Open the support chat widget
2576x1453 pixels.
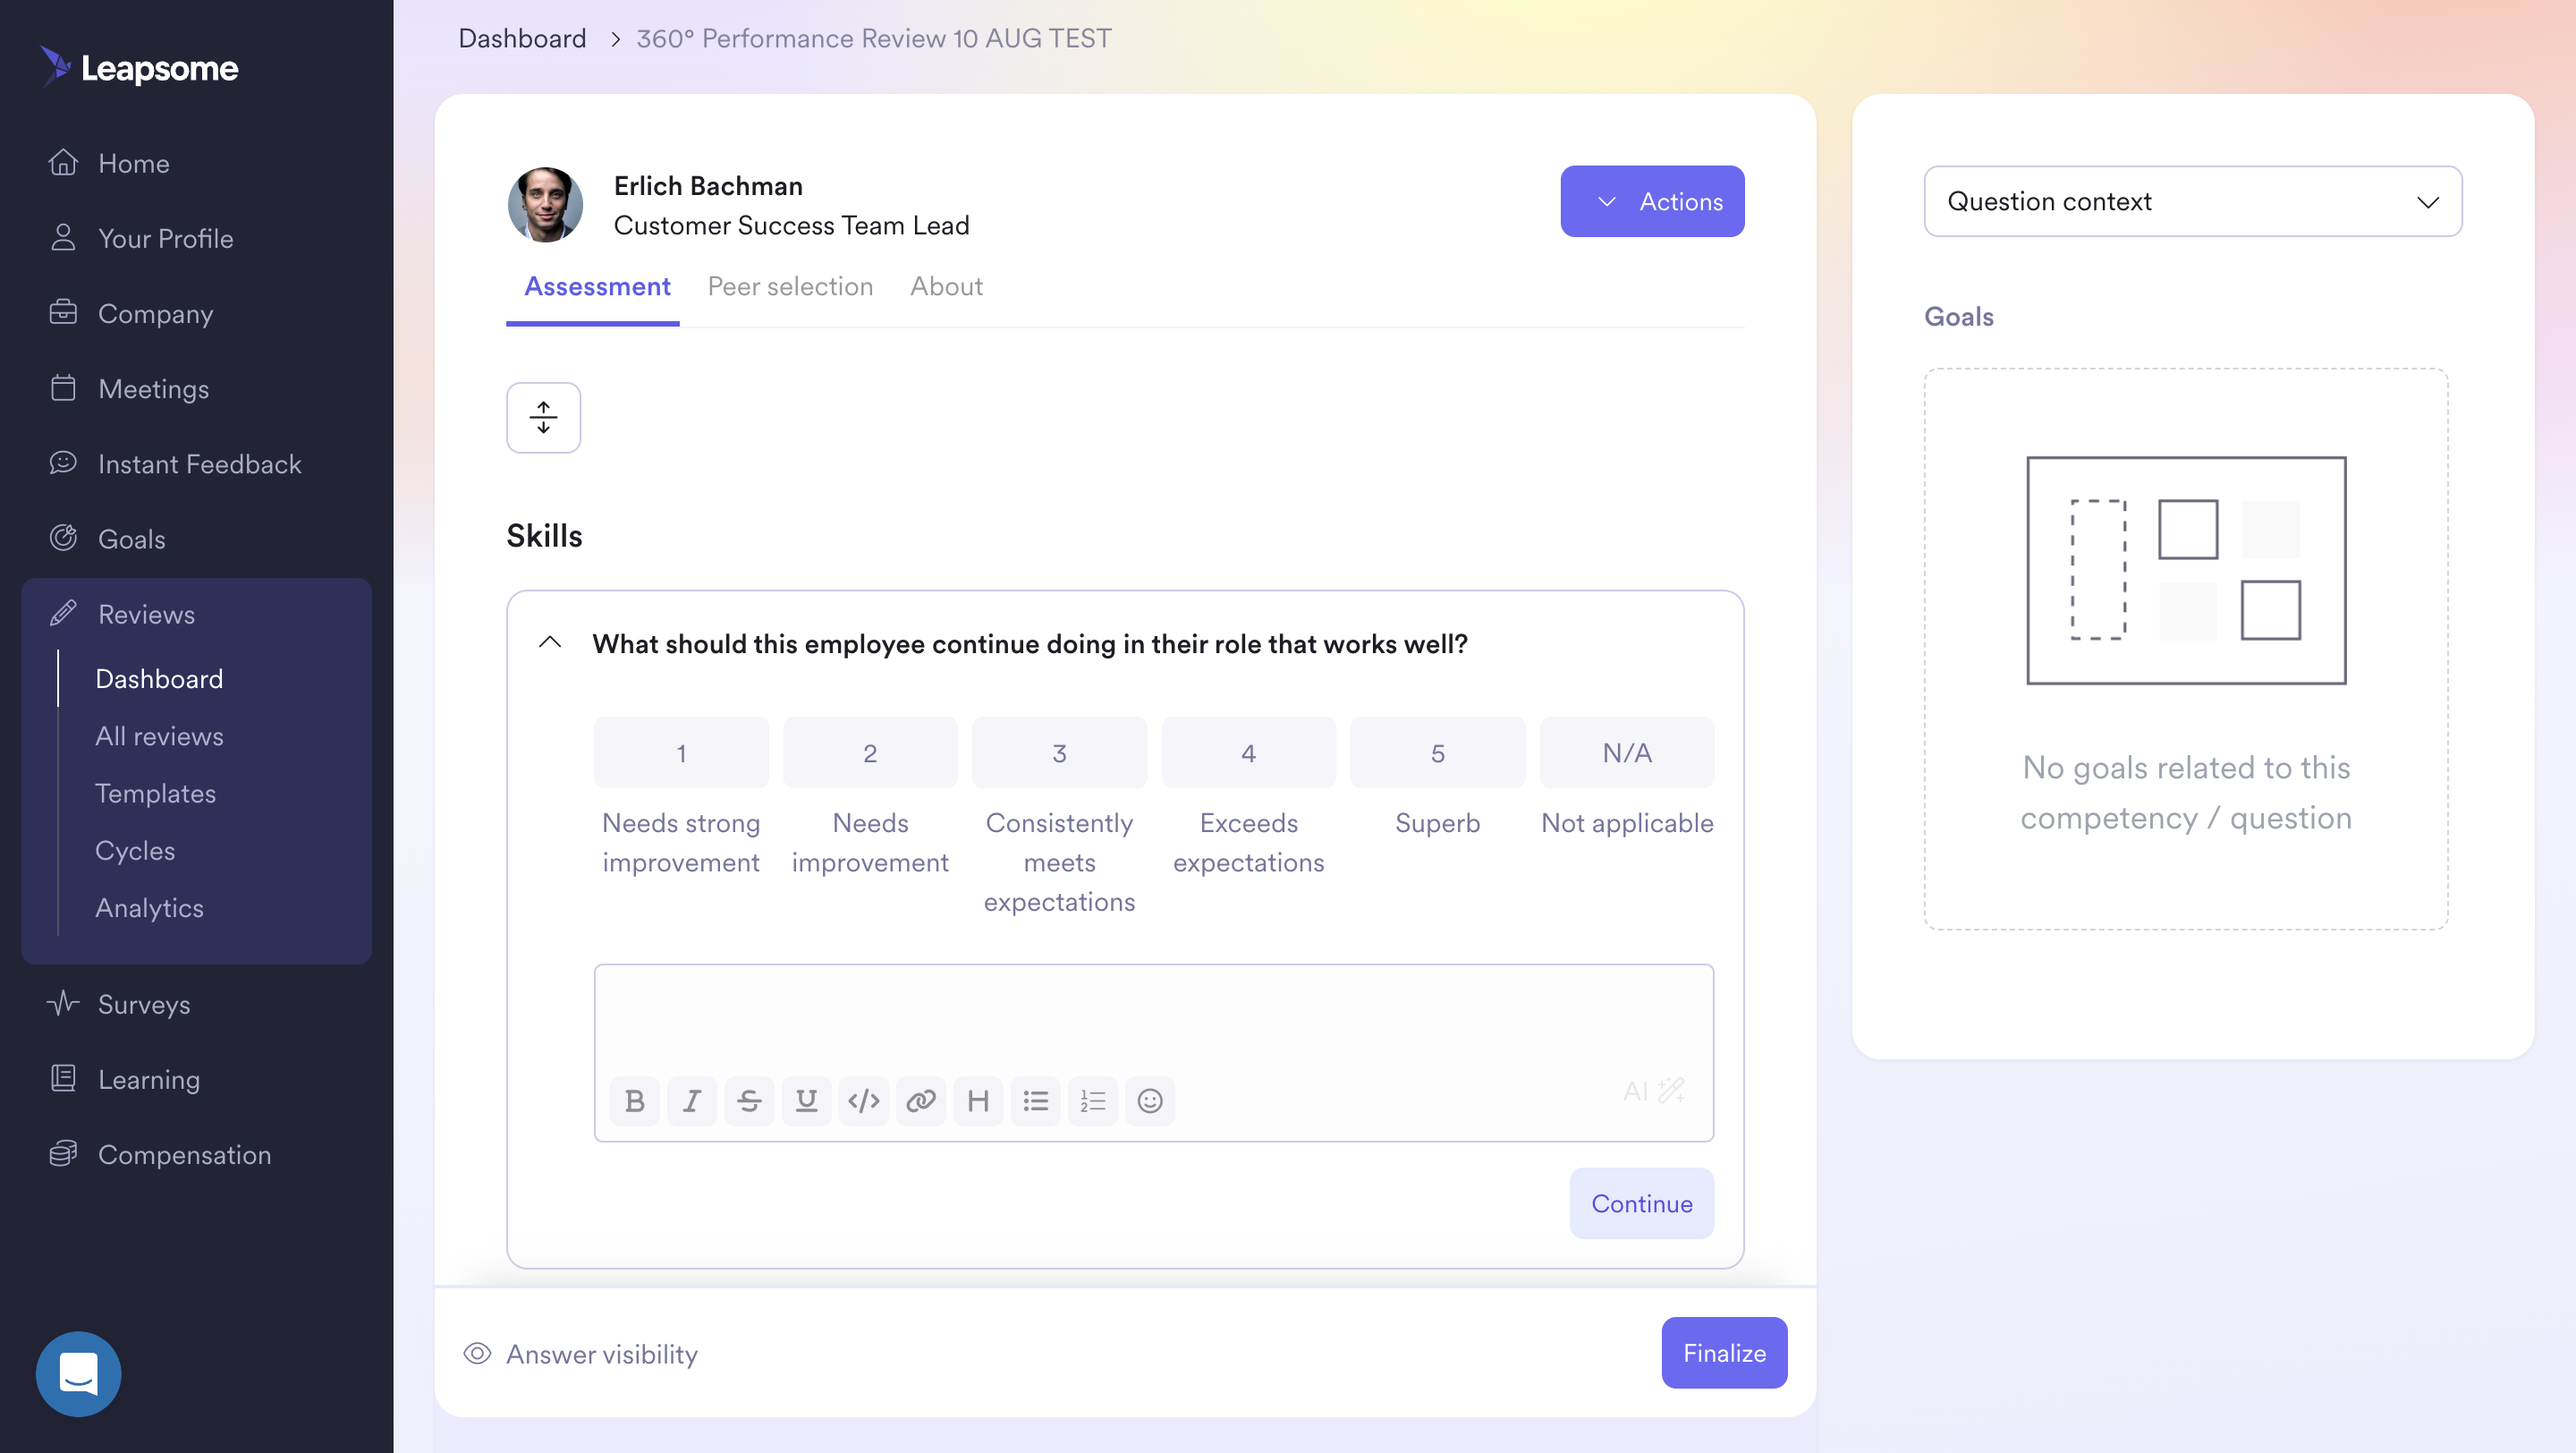pos(78,1373)
